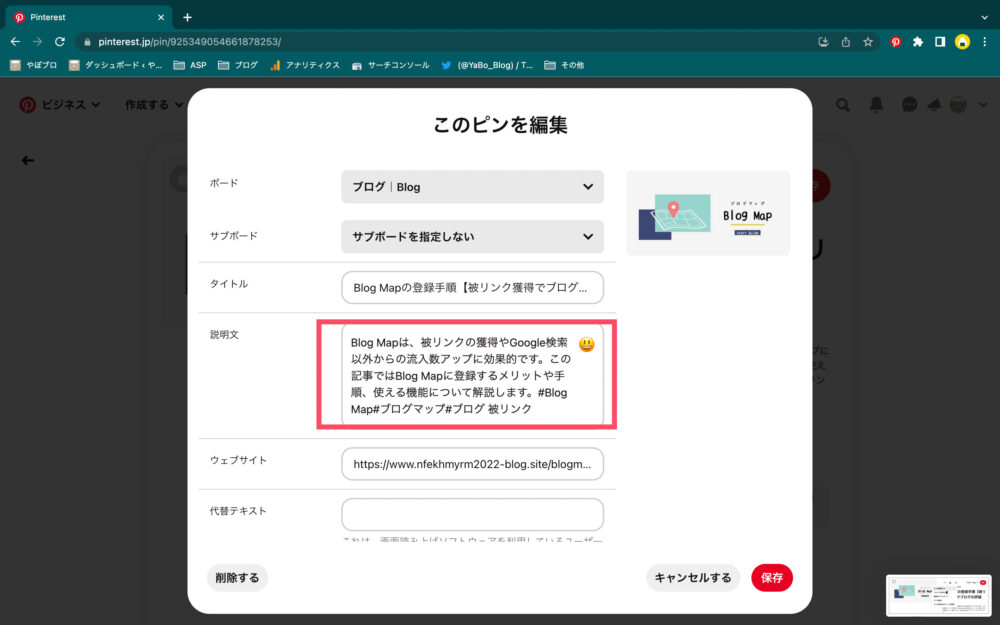Click the 代替テキスト input field
The image size is (1000, 625).
click(x=473, y=515)
